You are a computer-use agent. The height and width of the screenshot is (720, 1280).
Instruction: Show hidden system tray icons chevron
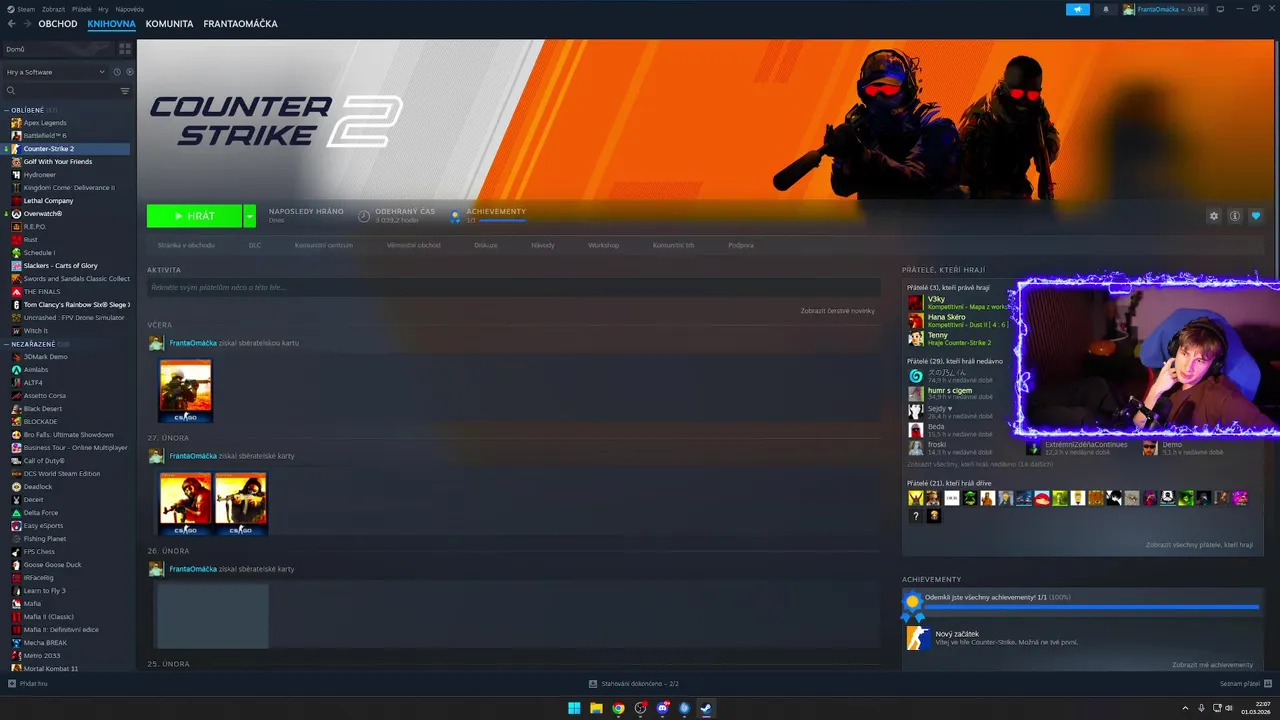click(1186, 708)
